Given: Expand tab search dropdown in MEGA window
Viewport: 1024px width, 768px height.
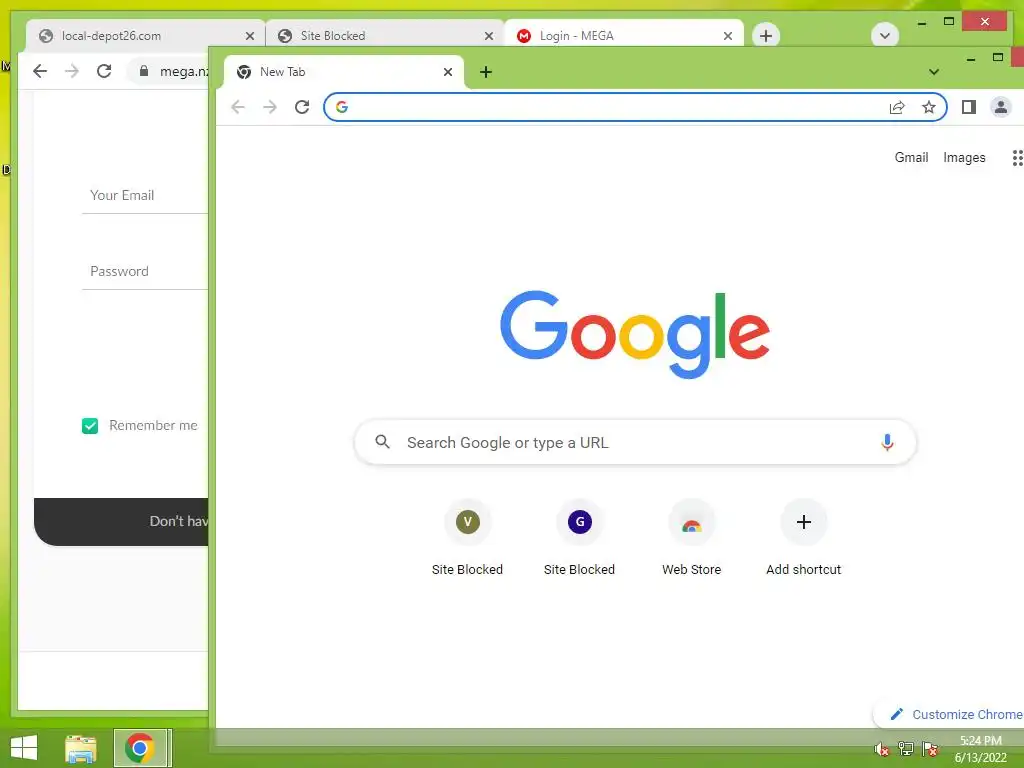Looking at the screenshot, I should coord(885,35).
